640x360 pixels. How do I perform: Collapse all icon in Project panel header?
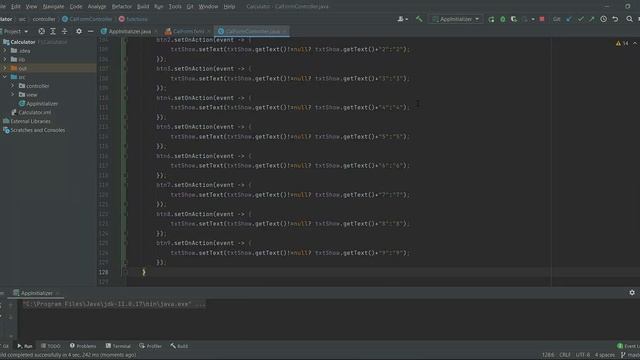coord(64,31)
